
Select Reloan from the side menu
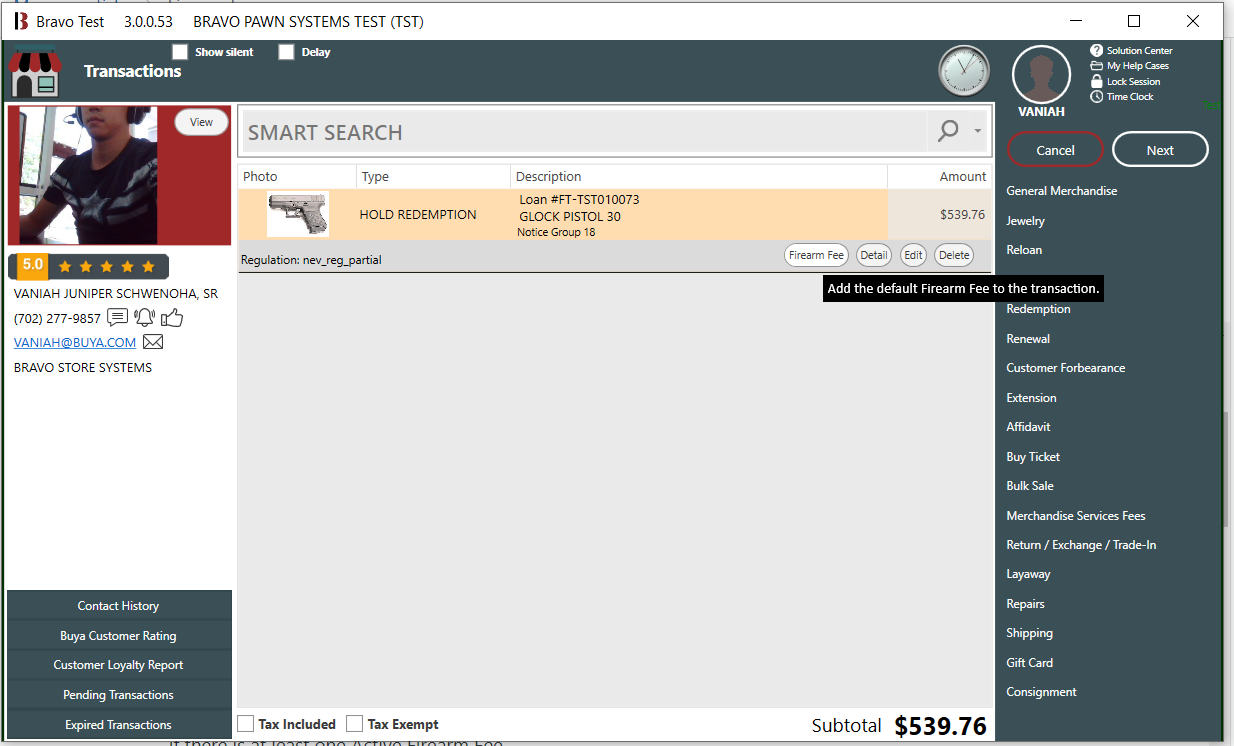pos(1024,250)
